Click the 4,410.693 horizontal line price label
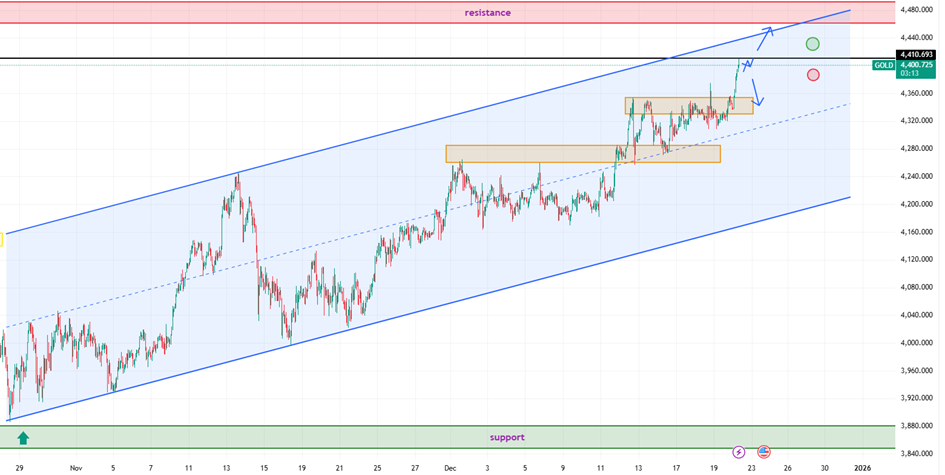 pos(916,54)
